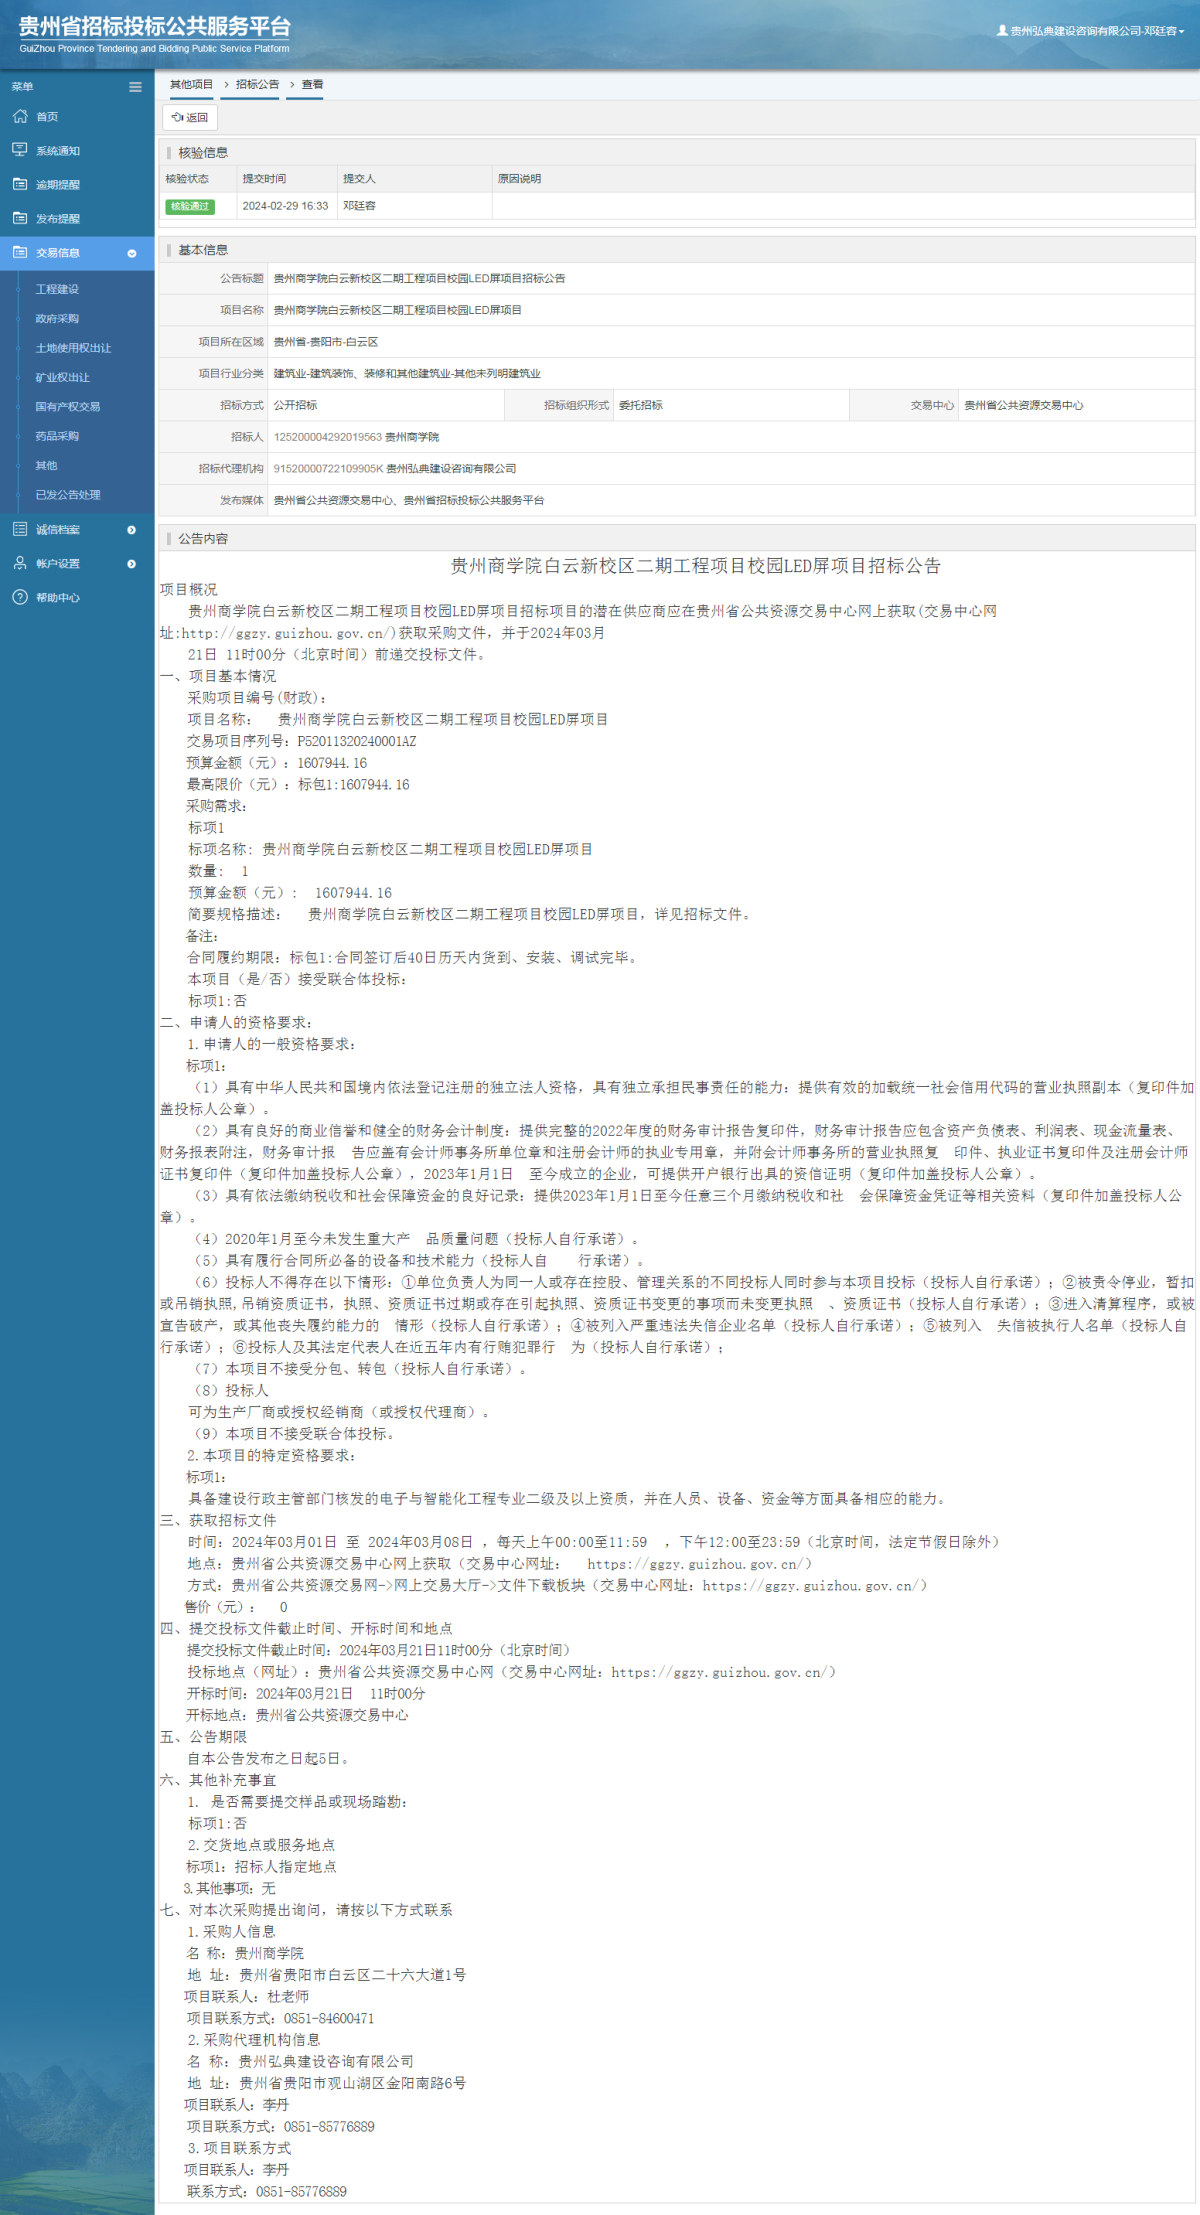The height and width of the screenshot is (2215, 1200).
Task: Click submit time 2024-02-29 16:33
Action: (x=285, y=206)
